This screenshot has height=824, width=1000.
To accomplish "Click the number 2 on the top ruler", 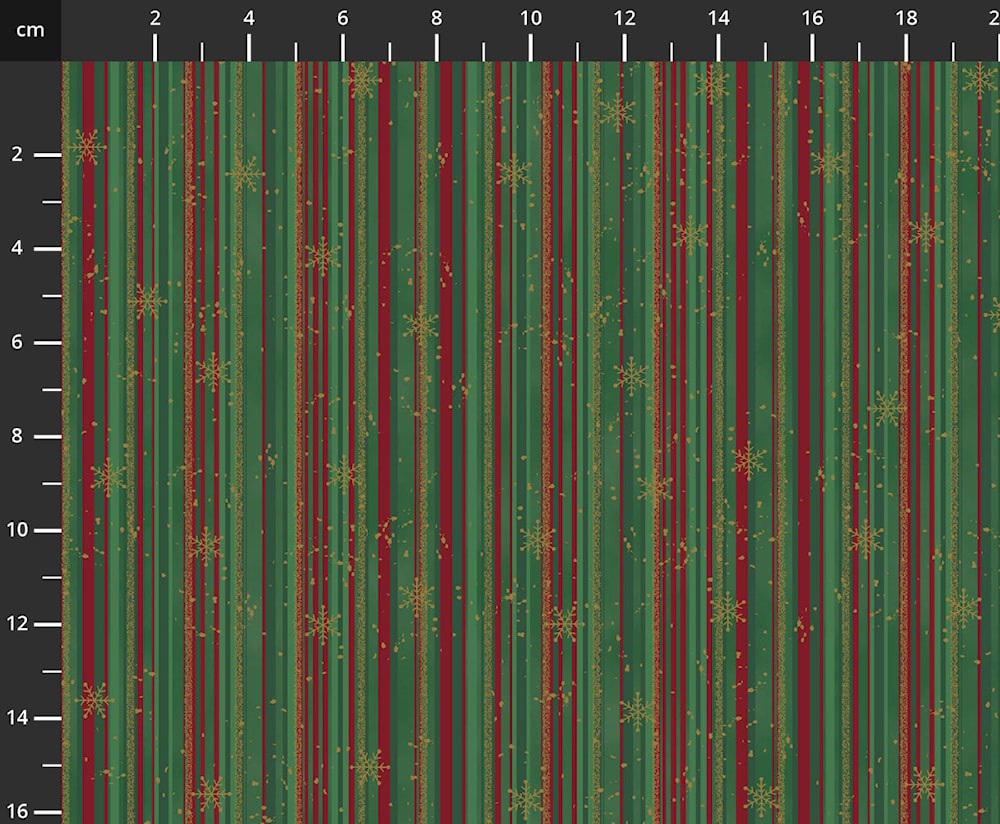I will pyautogui.click(x=155, y=18).
